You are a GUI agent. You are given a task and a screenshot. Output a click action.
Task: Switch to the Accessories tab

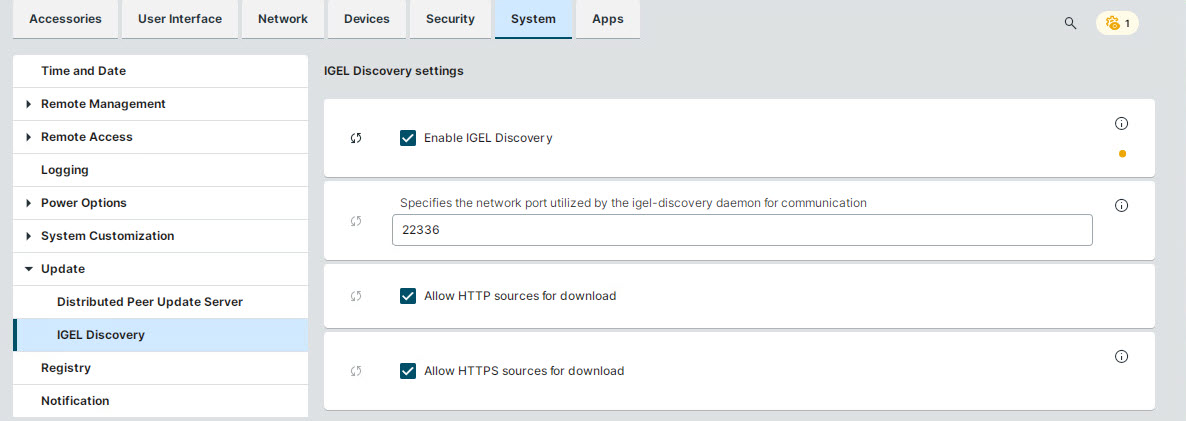65,19
